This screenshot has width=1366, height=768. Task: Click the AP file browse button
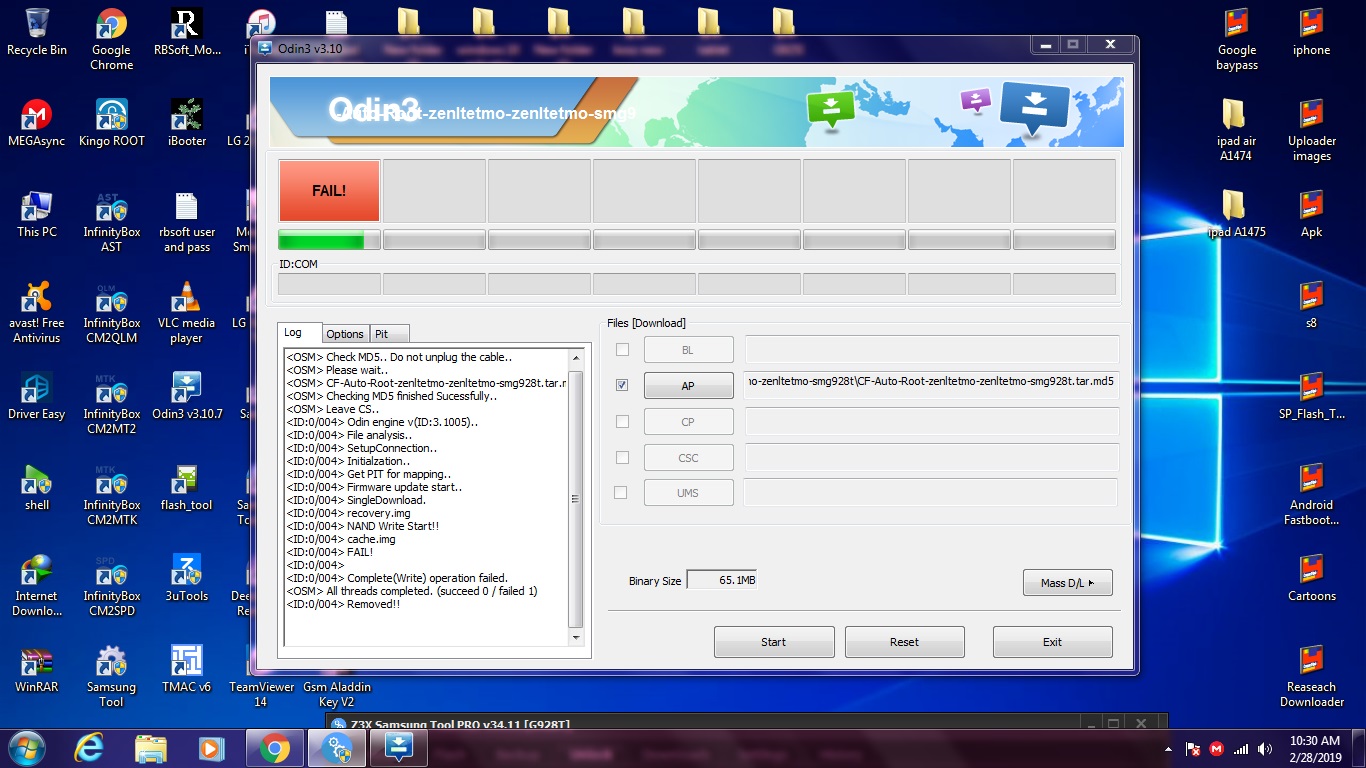[x=688, y=386]
